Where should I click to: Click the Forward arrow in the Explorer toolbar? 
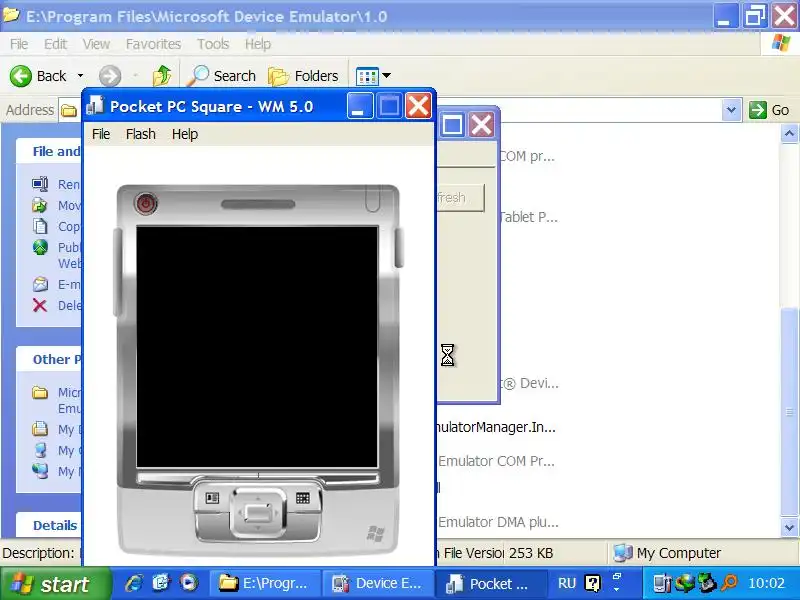[x=110, y=76]
